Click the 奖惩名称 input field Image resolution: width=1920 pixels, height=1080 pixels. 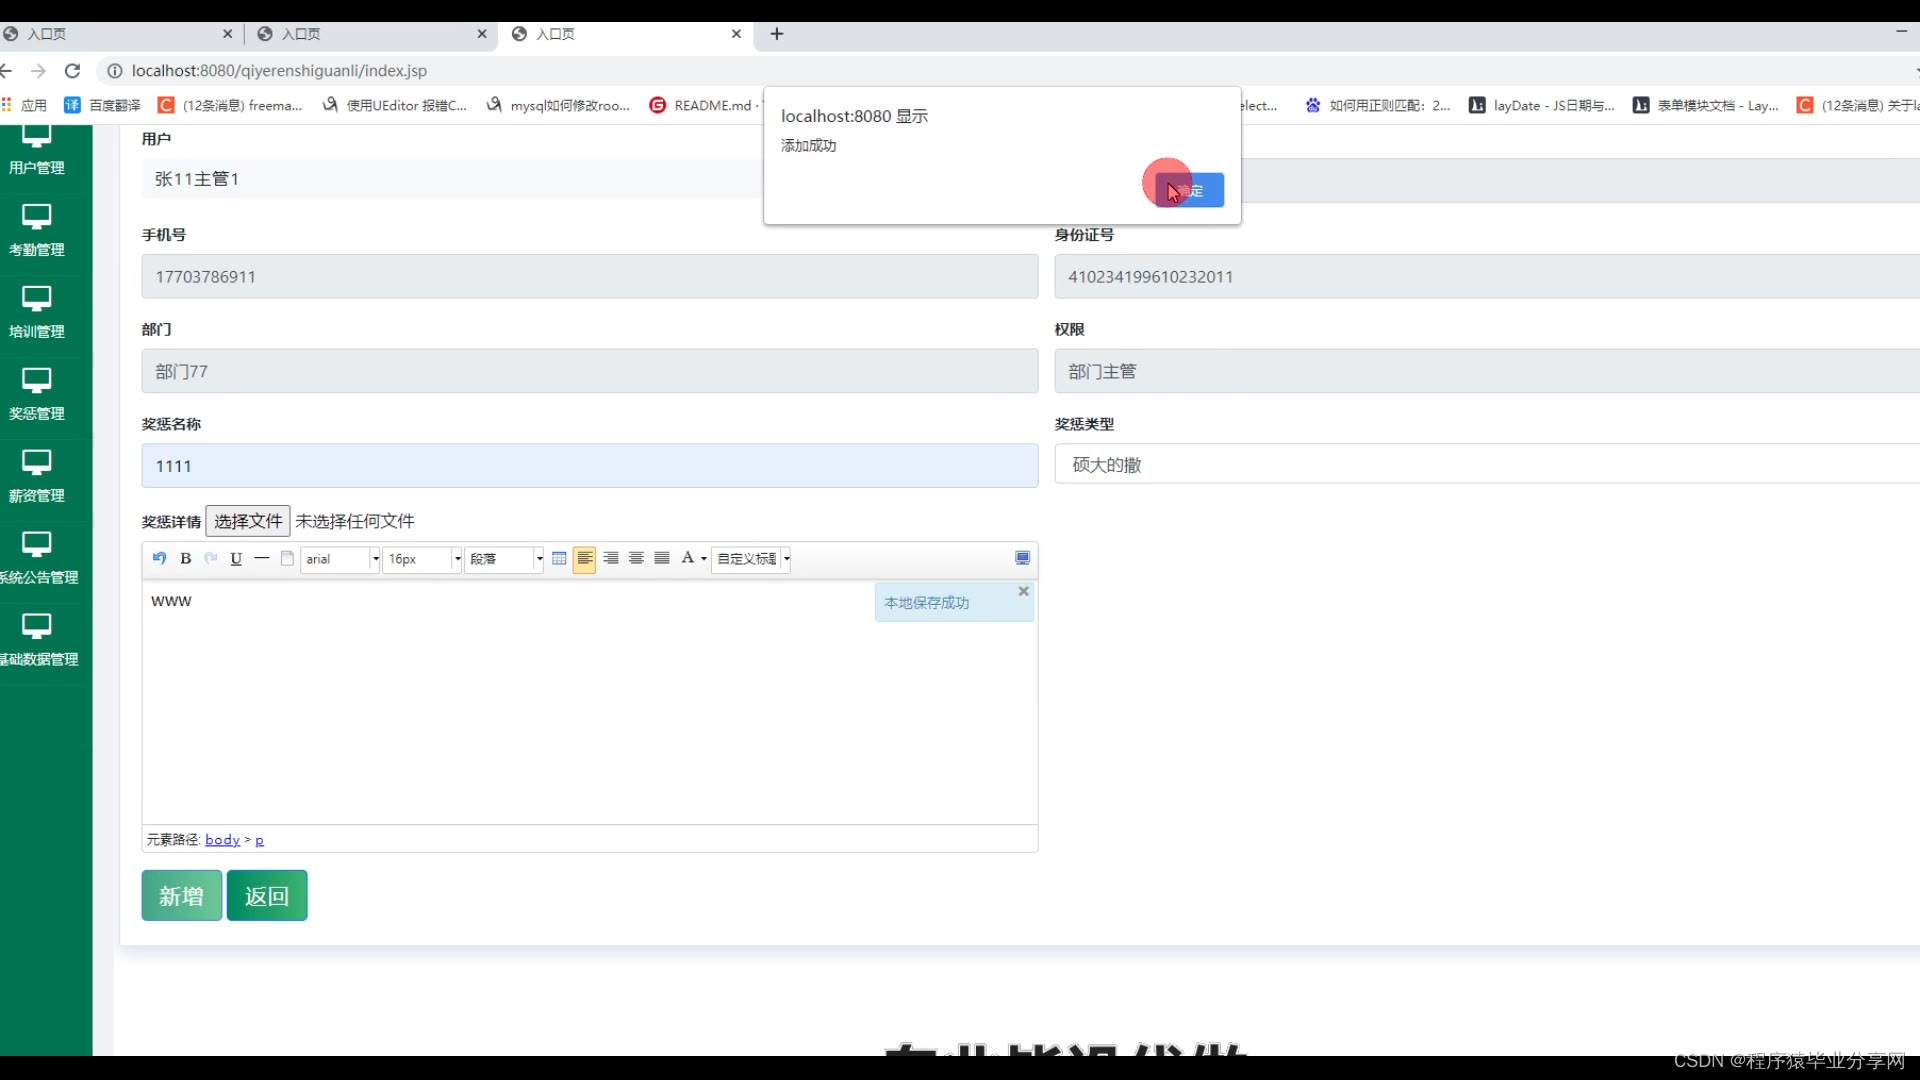tap(589, 466)
